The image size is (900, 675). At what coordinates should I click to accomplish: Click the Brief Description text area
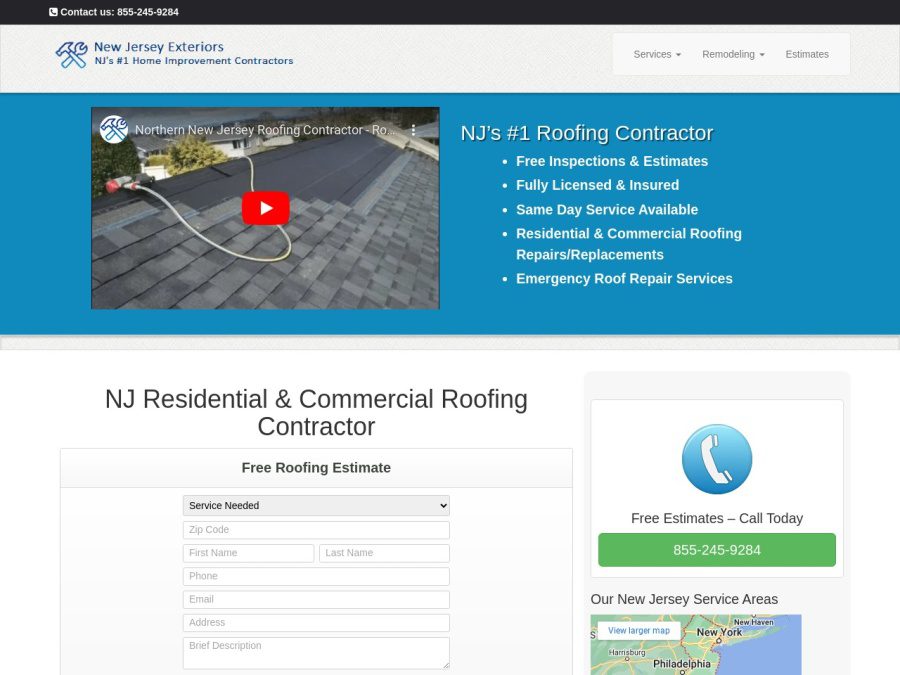[316, 652]
